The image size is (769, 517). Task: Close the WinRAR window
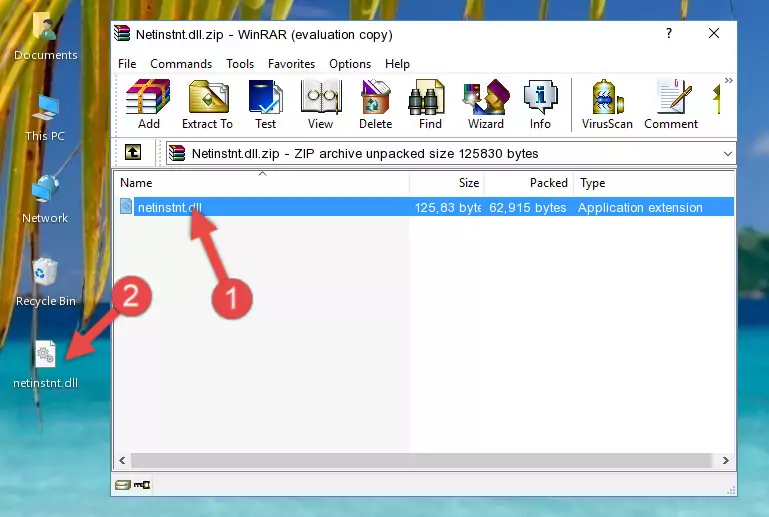click(x=714, y=33)
